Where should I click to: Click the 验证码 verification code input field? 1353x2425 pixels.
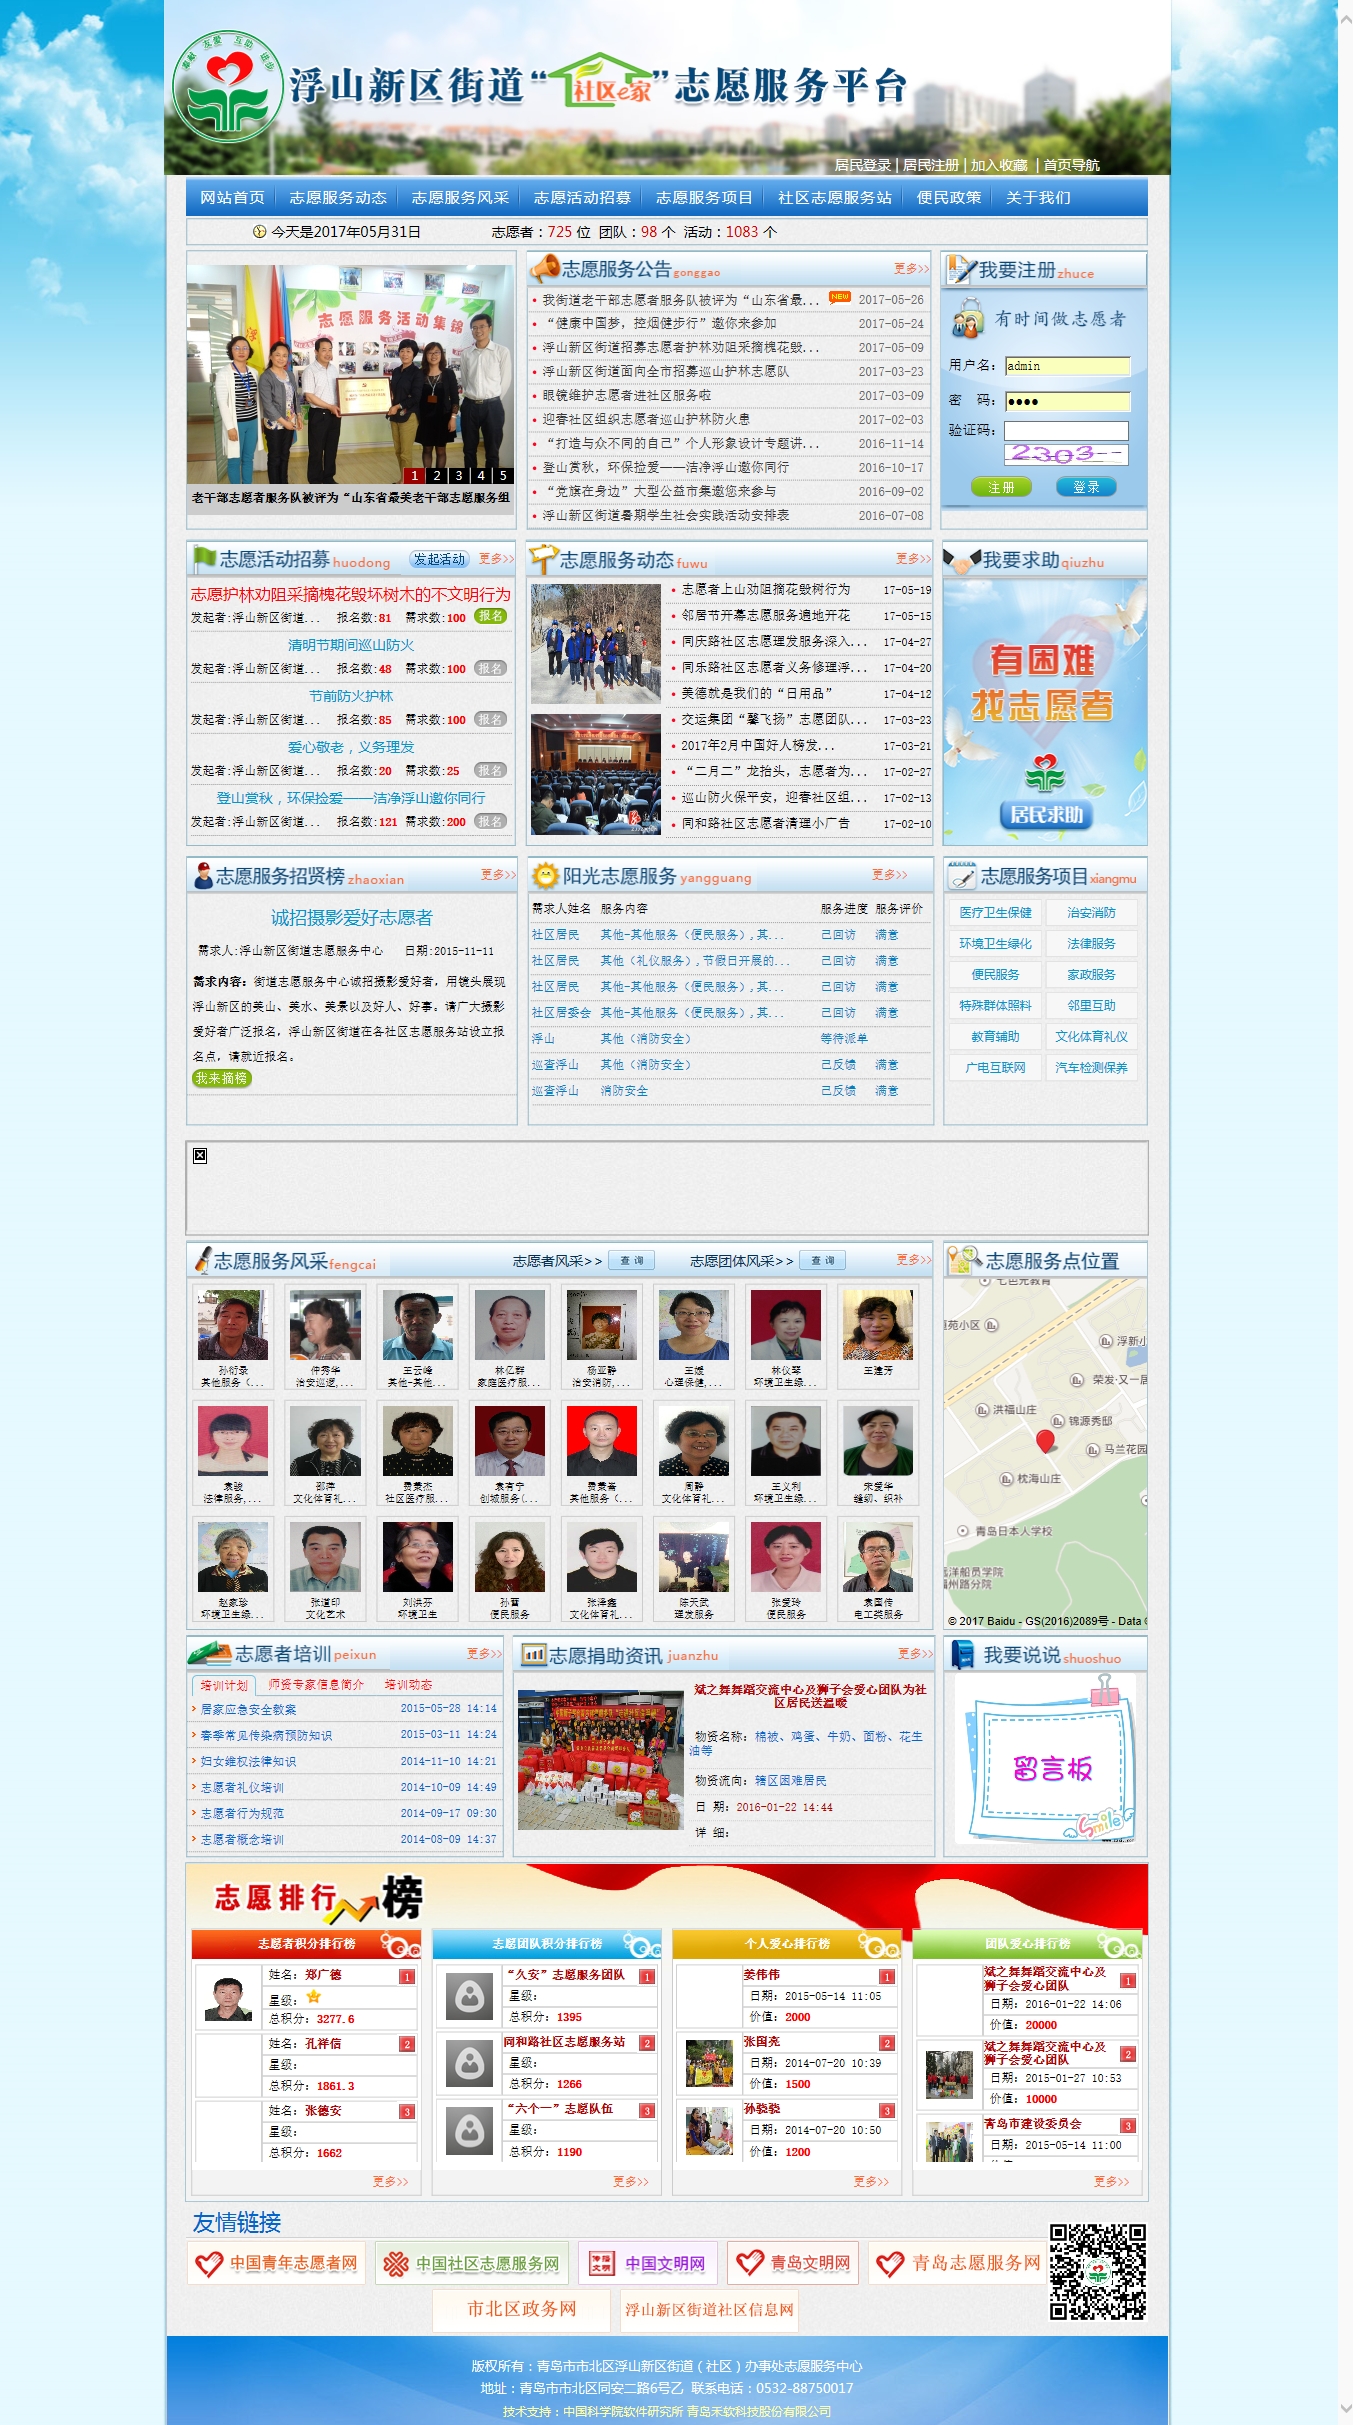(x=1066, y=431)
